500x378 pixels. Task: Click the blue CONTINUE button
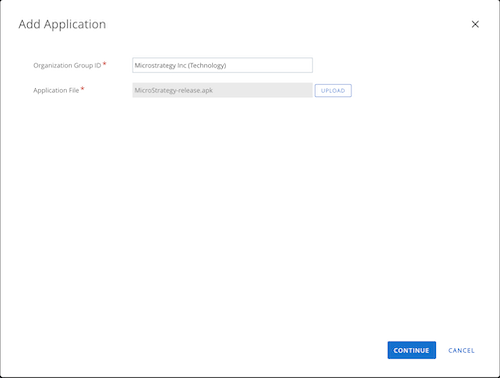point(411,350)
